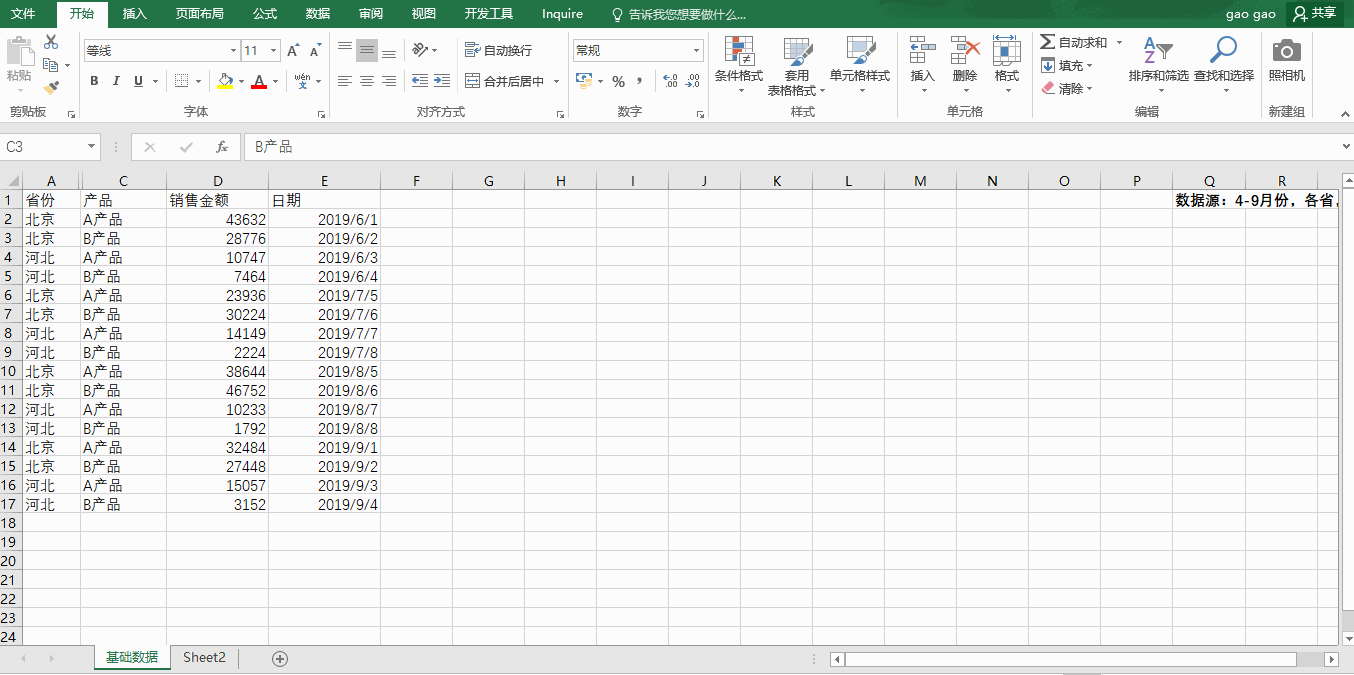Switch to the 开发工具 tab
Viewport: 1354px width, 675px height.
[489, 14]
